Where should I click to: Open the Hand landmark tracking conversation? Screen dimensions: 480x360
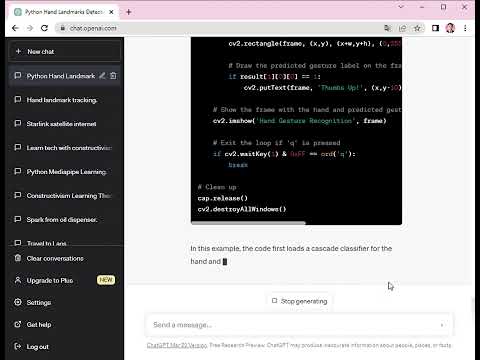coord(64,100)
